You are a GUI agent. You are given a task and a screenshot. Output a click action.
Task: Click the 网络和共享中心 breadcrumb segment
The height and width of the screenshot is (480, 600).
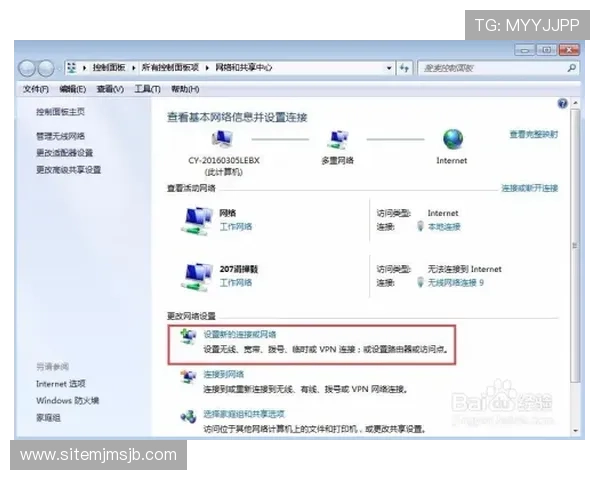(x=243, y=68)
